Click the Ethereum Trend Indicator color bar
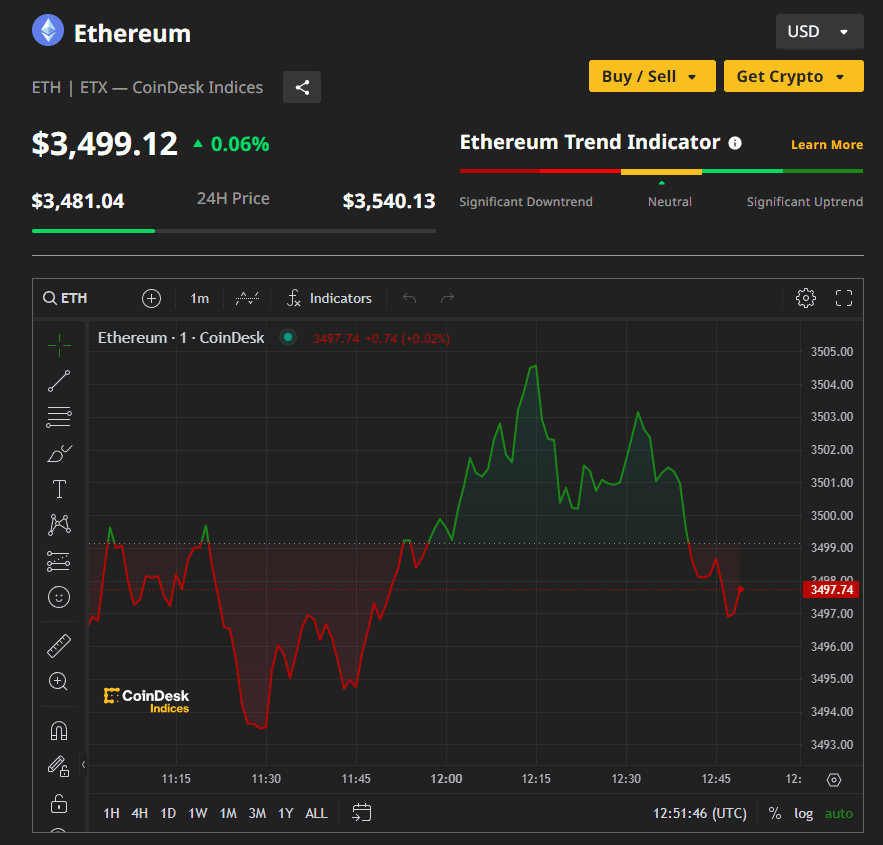883x845 pixels. point(661,171)
